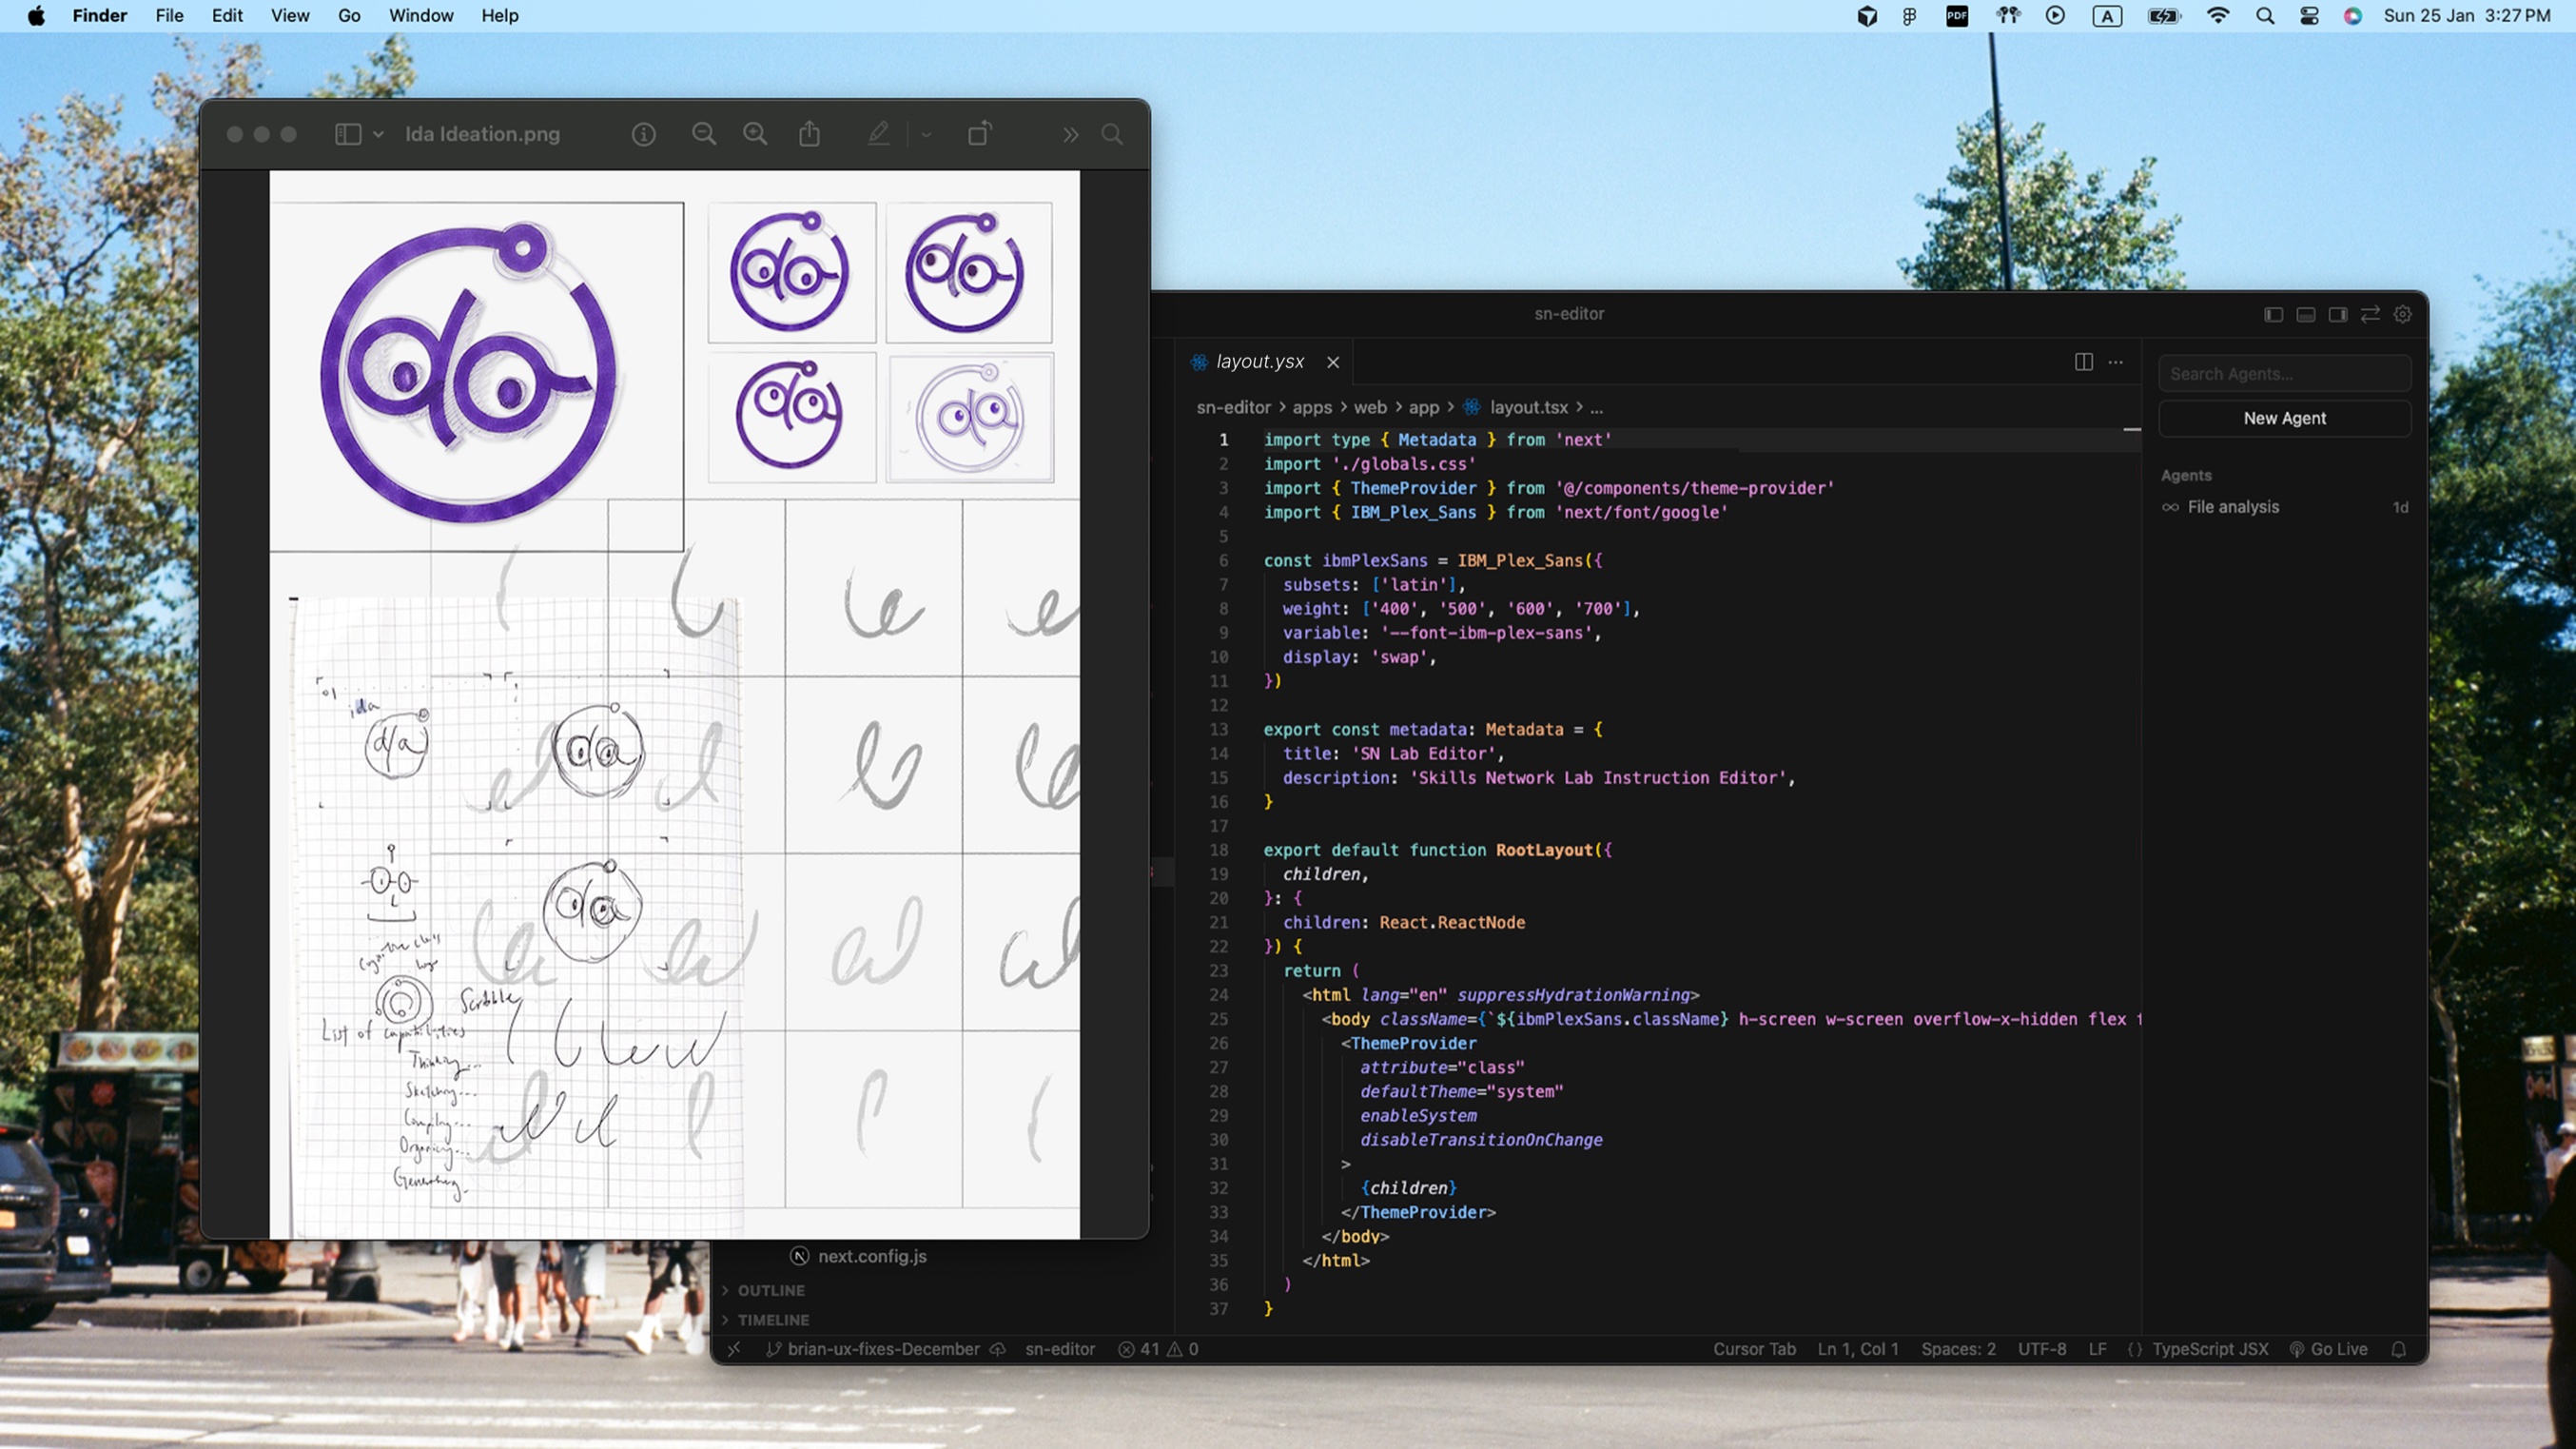This screenshot has height=1449, width=2576.
Task: Focus the Search Agents field
Action: [x=2284, y=374]
